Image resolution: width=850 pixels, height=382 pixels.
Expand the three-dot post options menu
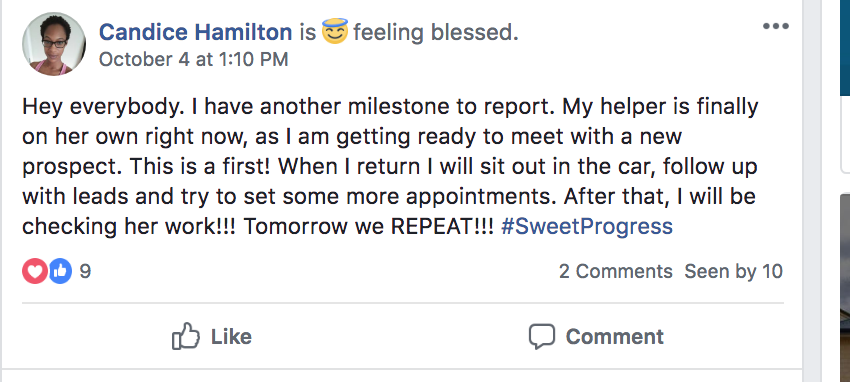coord(775,26)
